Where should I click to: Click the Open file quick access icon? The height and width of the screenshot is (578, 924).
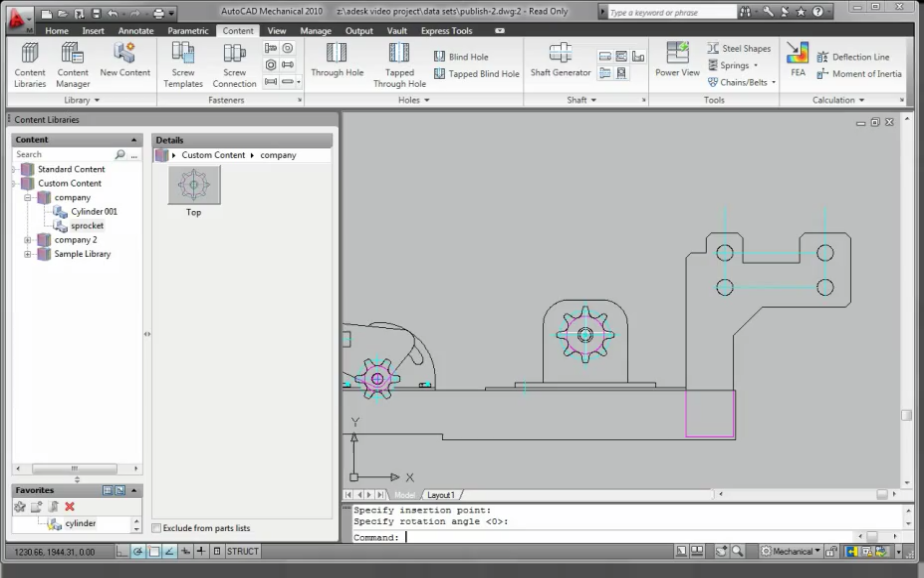click(62, 13)
